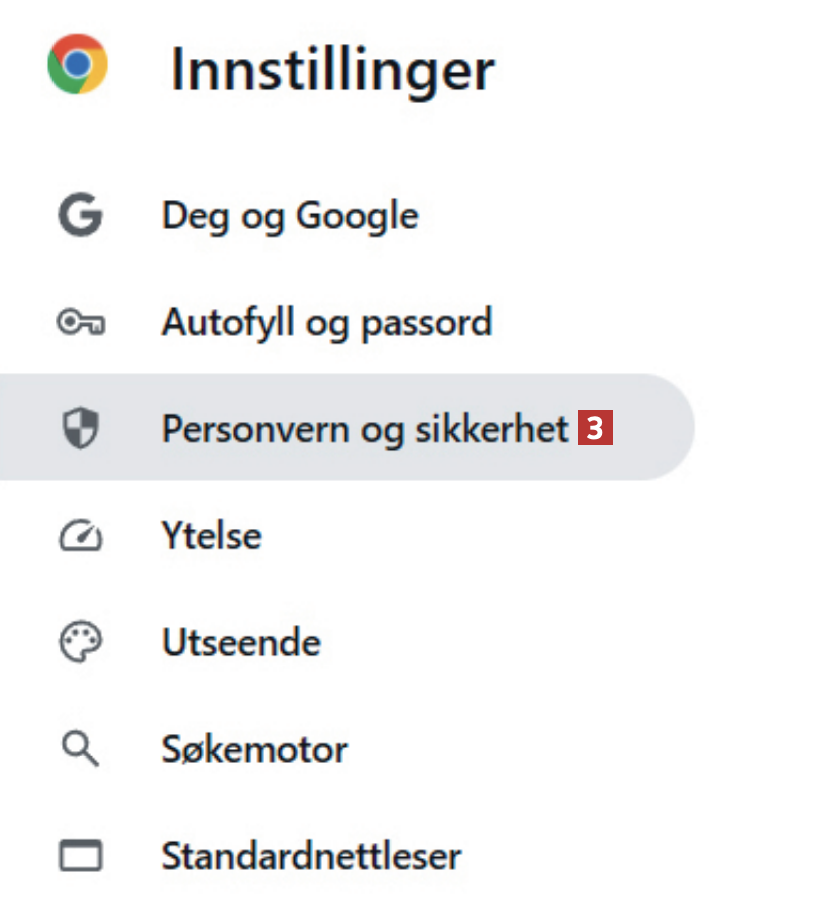Switch to the Utseende section
The image size is (840, 914).
pos(241,643)
